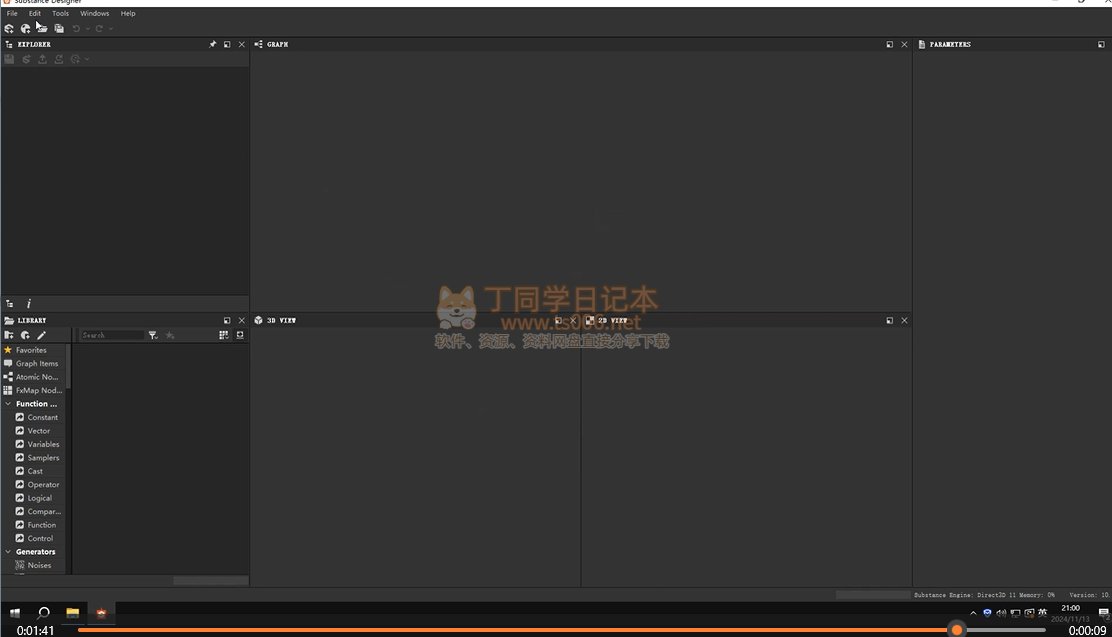Select Noises under Generators
The width and height of the screenshot is (1112, 637).
[x=40, y=565]
